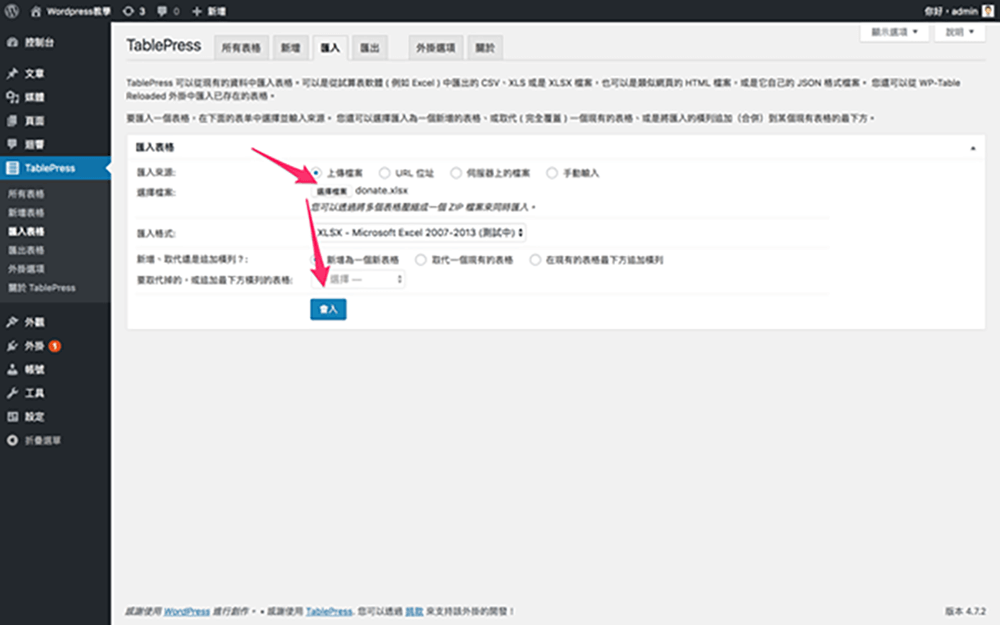Open the site home icon in admin bar

[36, 11]
